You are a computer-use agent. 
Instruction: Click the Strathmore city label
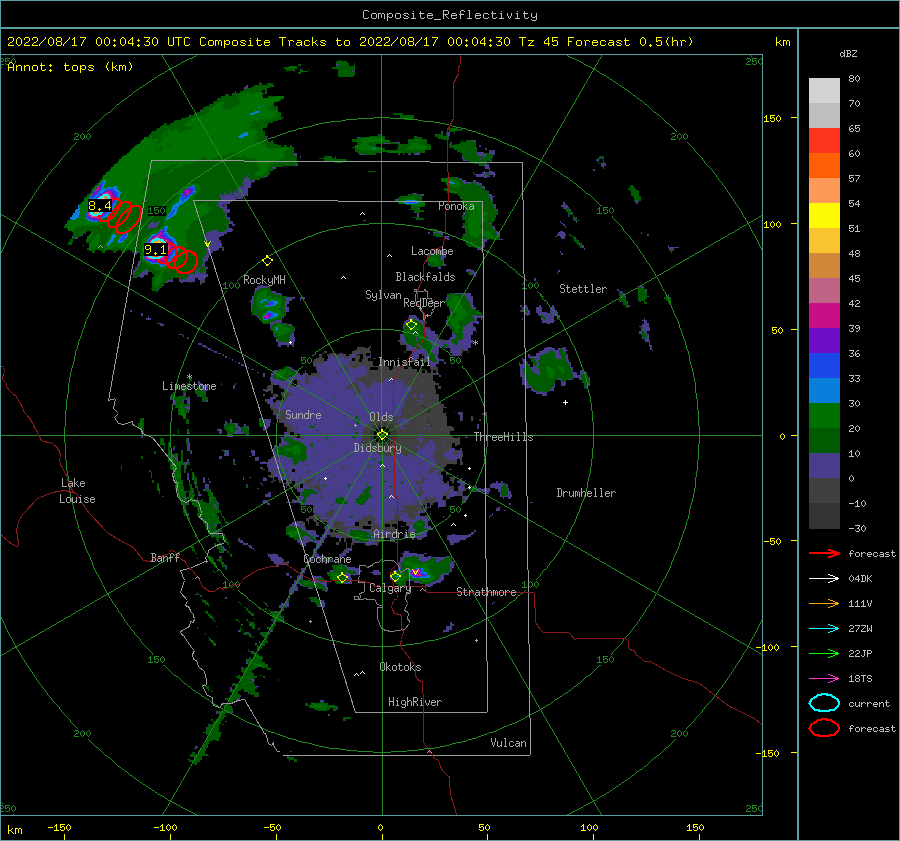pyautogui.click(x=486, y=592)
